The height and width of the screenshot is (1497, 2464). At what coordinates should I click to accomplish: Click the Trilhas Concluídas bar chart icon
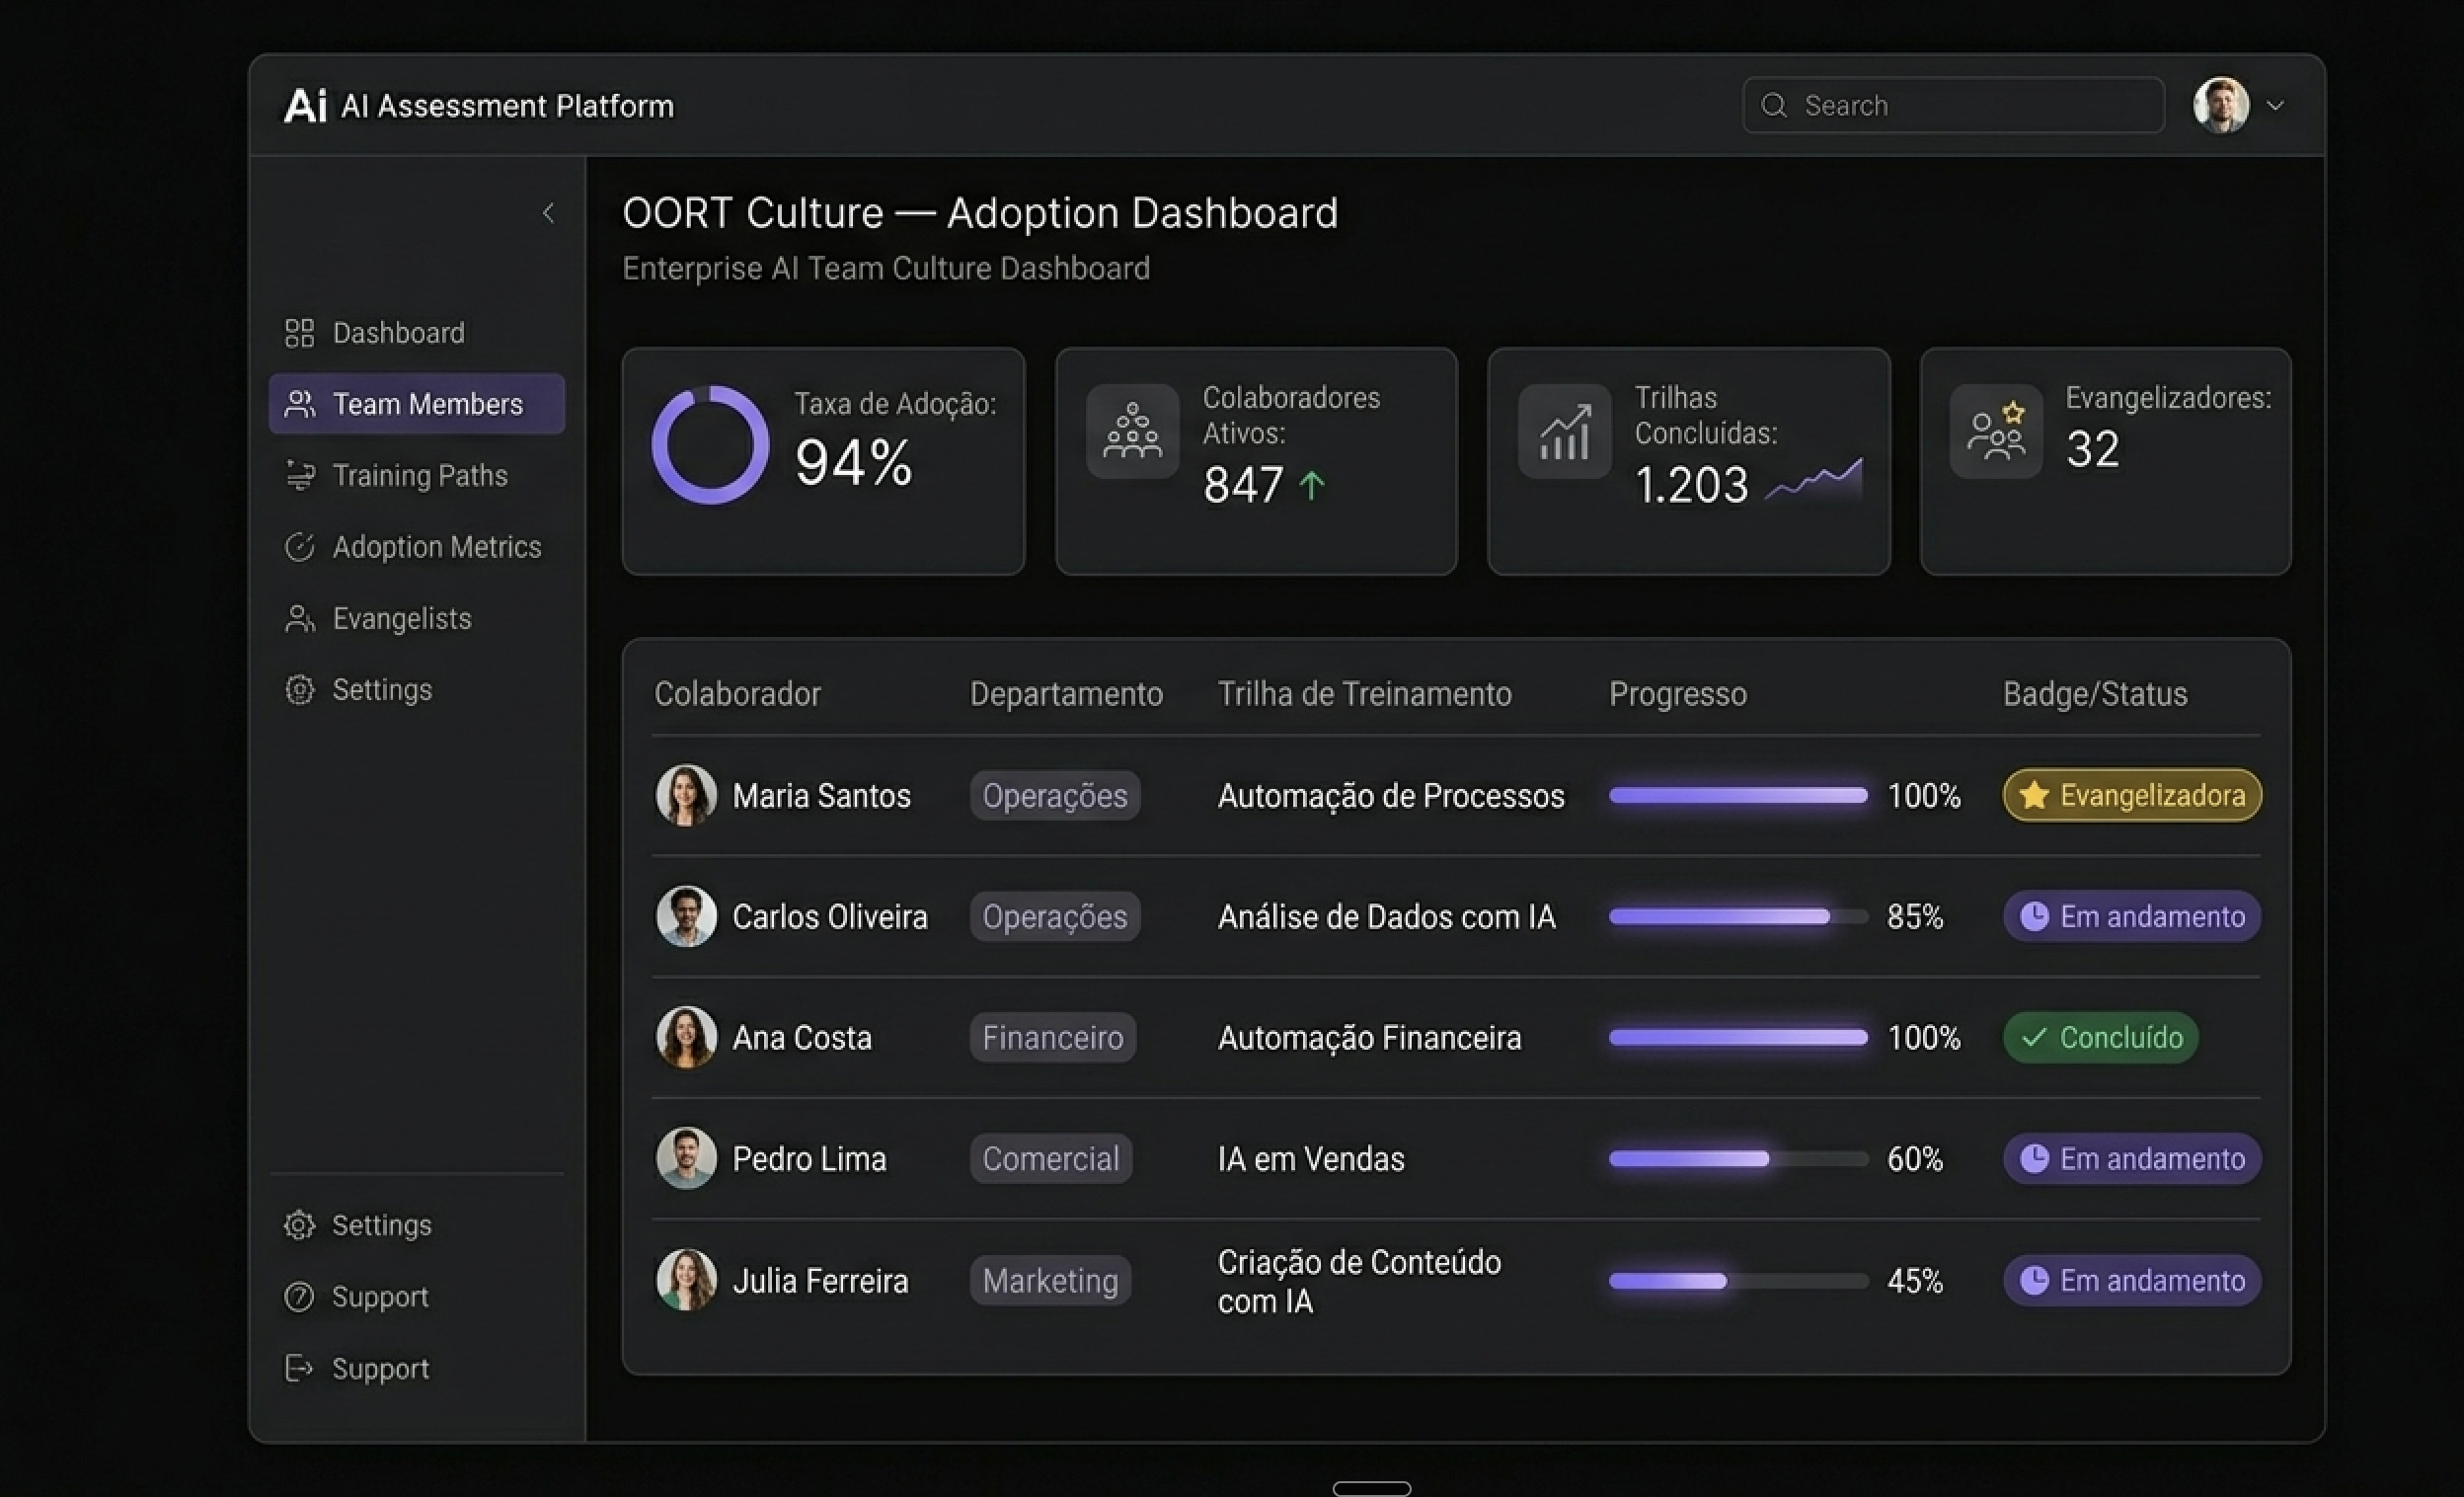coord(1563,432)
